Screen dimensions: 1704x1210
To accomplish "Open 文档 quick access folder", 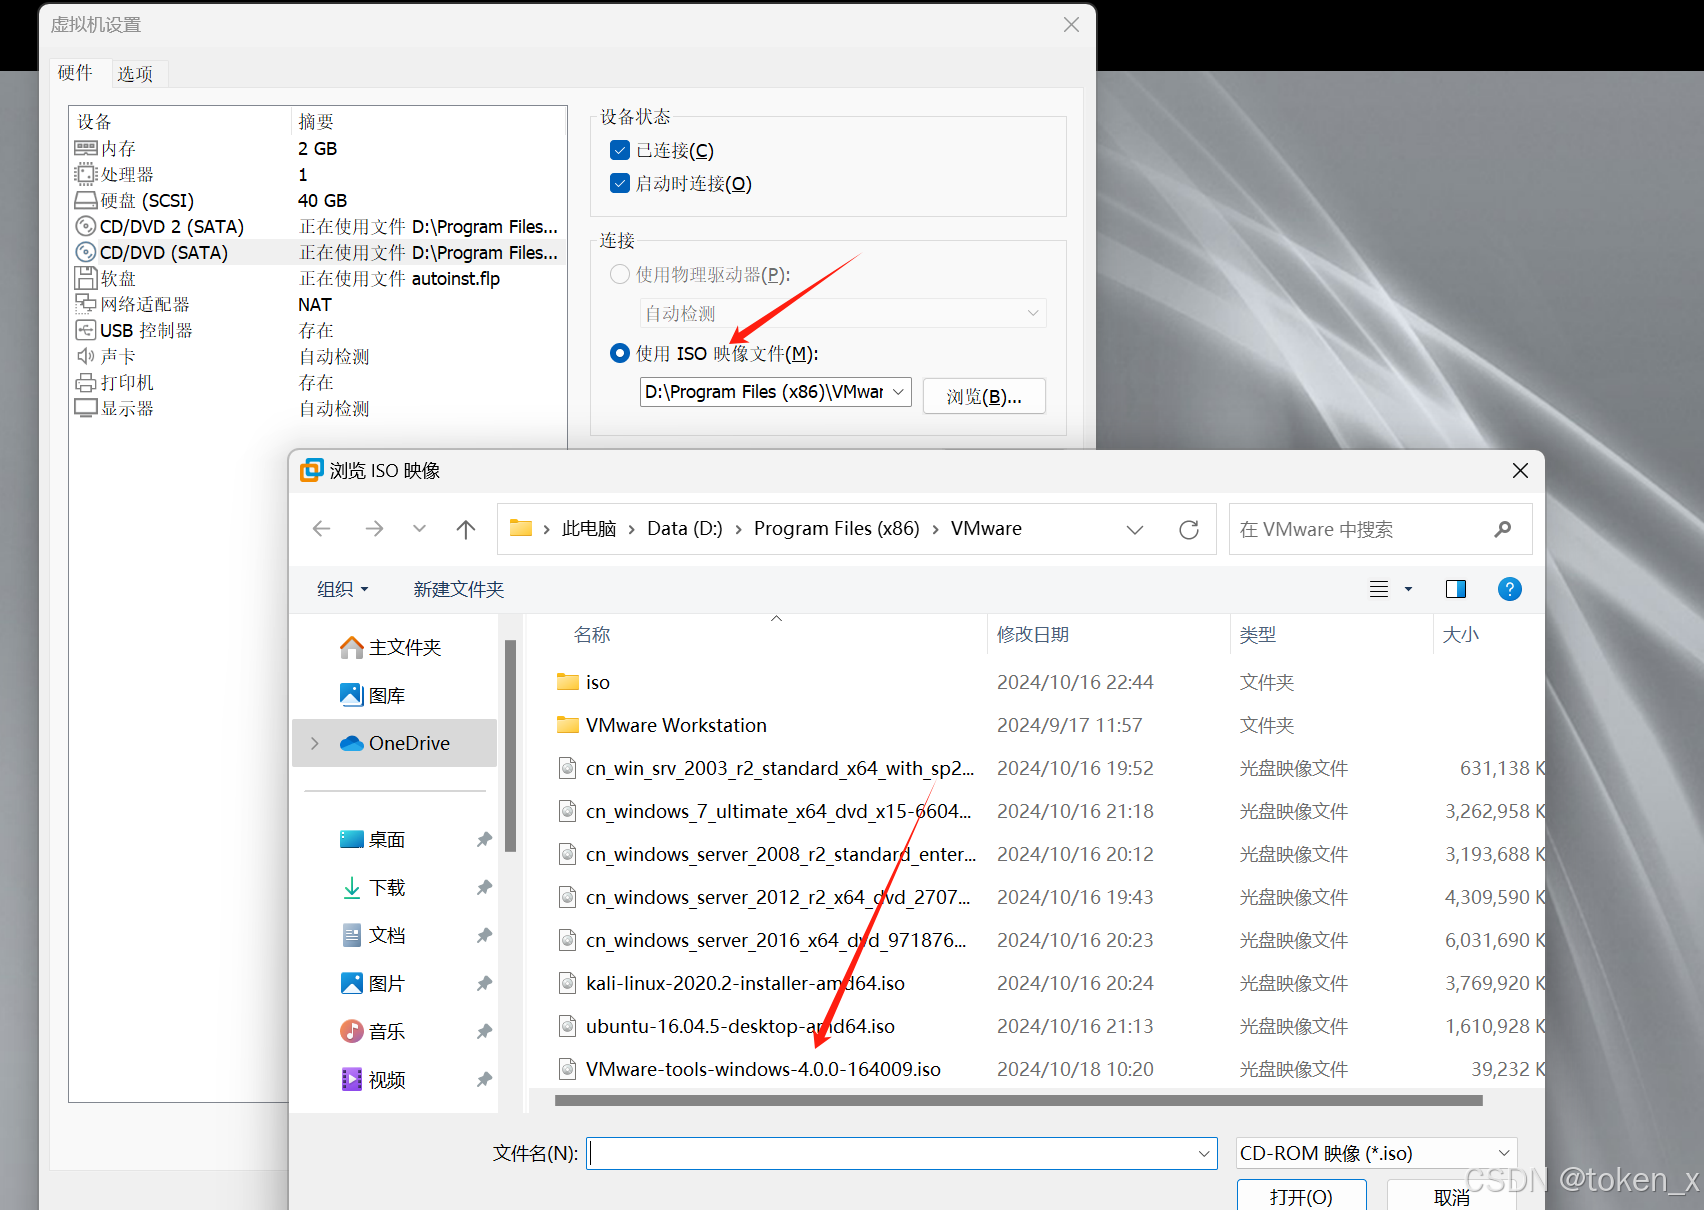I will coord(373,936).
